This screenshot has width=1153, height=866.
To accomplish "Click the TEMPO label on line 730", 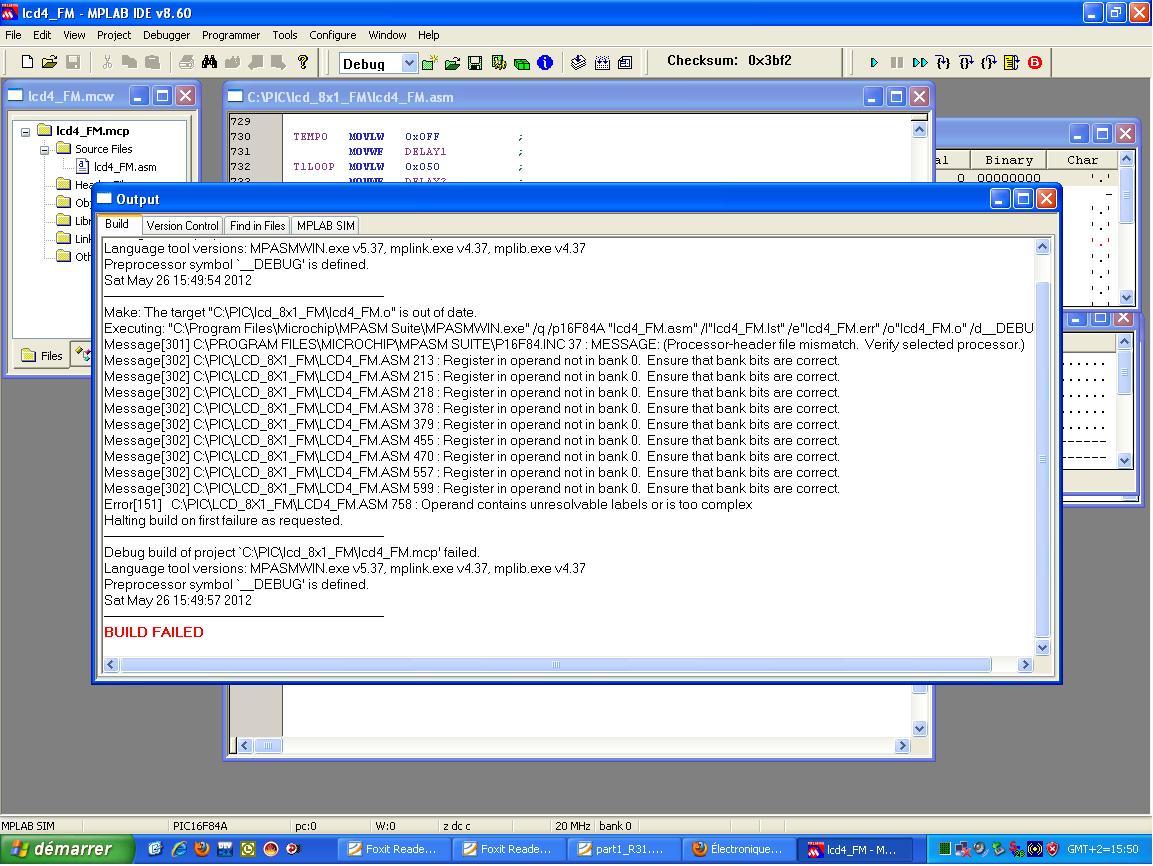I will (x=310, y=137).
